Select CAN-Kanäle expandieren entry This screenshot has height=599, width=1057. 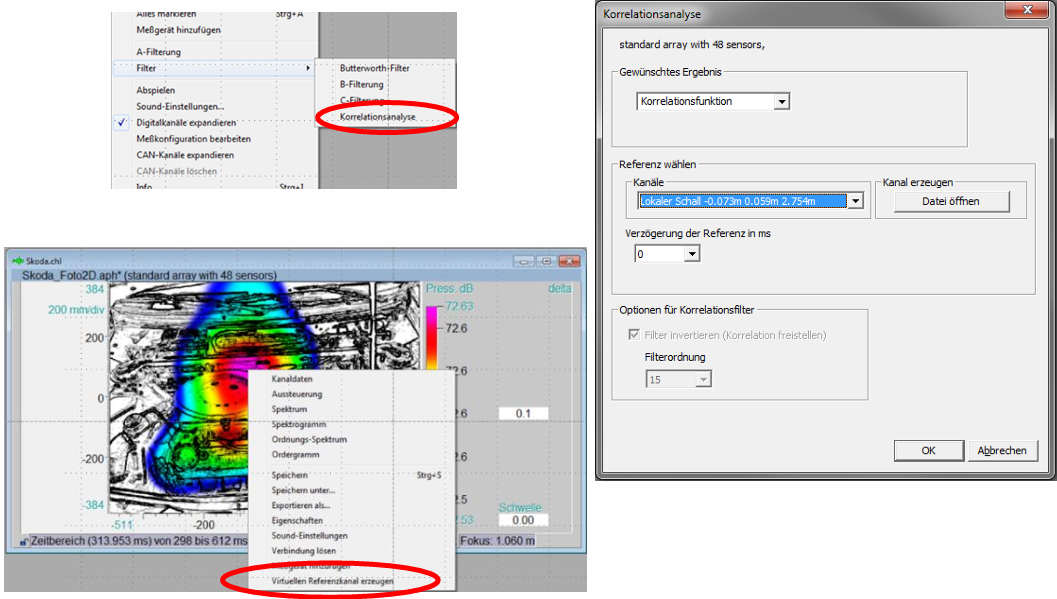click(185, 155)
